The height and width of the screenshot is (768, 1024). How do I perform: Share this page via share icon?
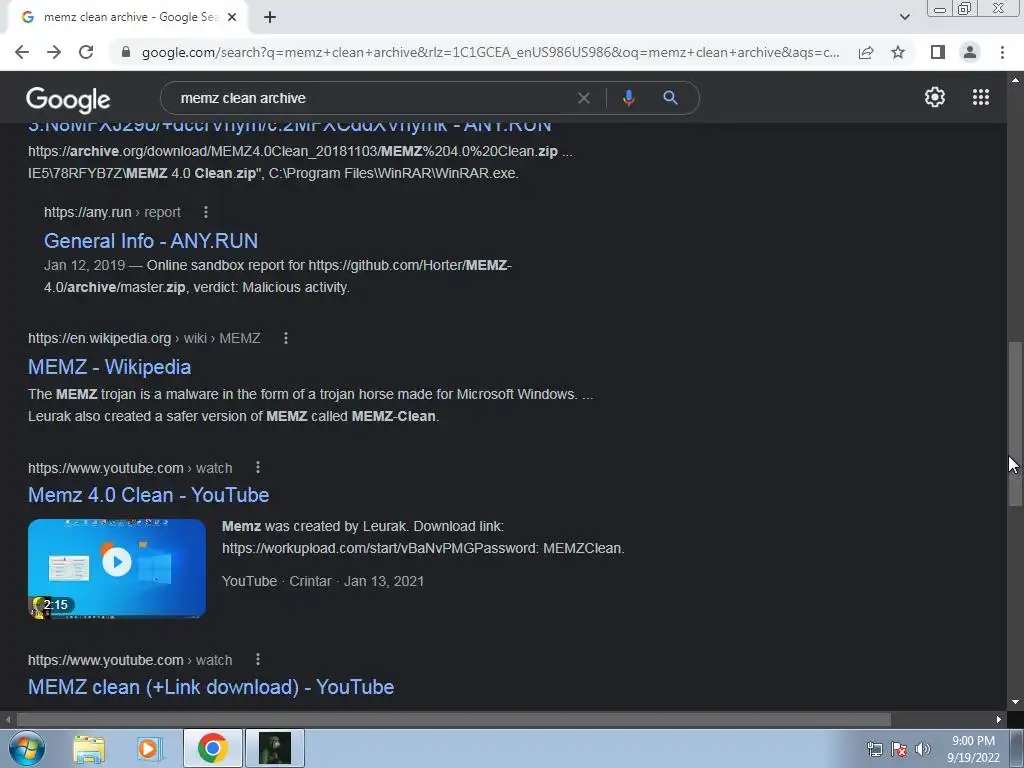[x=866, y=52]
